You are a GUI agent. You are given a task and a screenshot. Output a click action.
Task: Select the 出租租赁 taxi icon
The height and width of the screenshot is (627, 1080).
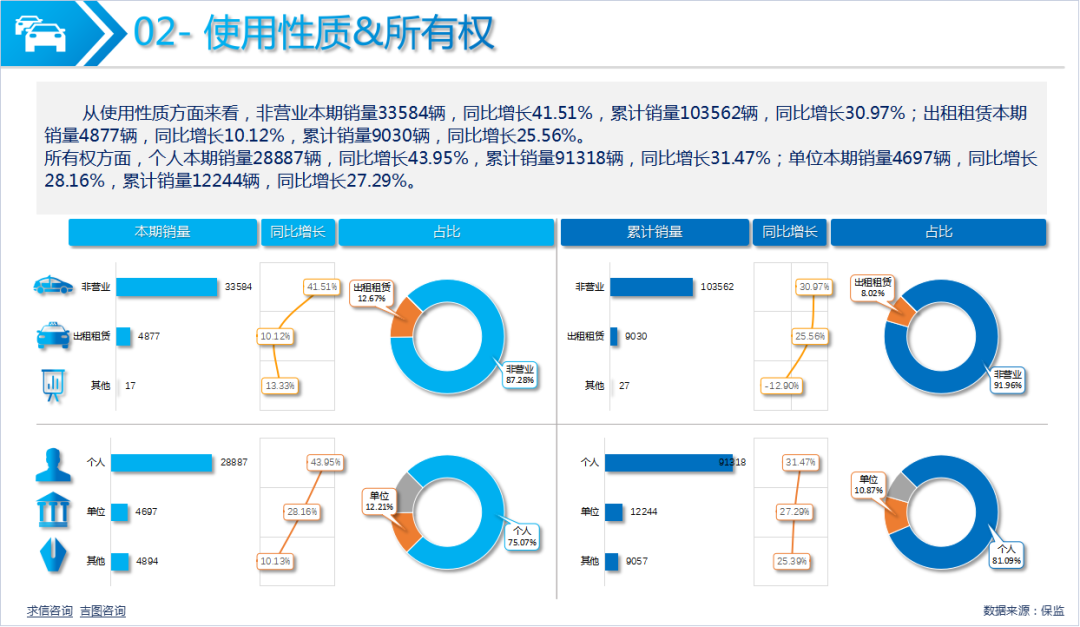(53, 336)
